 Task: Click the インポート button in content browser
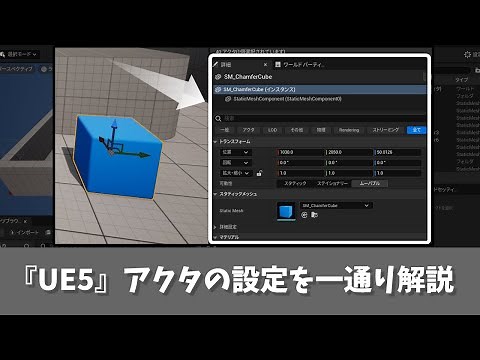click(x=24, y=232)
